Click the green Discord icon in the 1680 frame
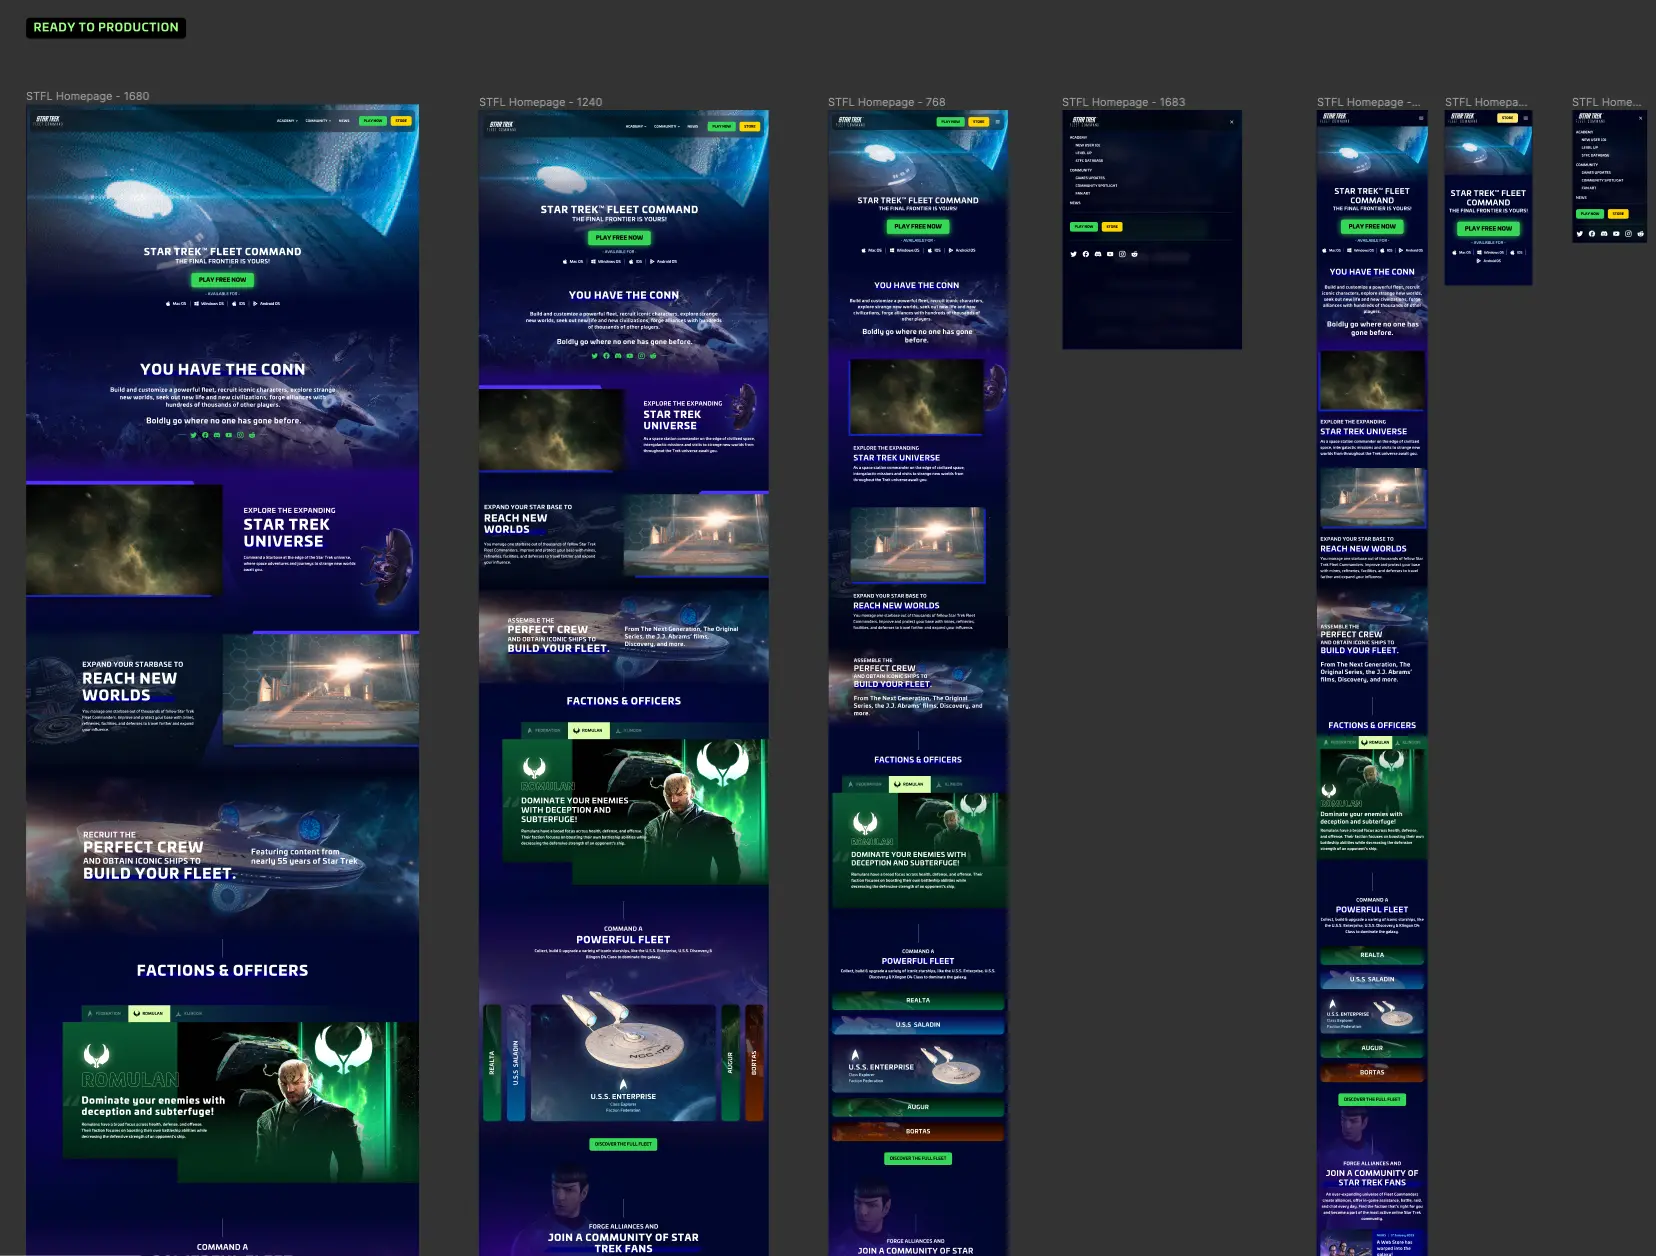1656x1256 pixels. click(x=217, y=435)
